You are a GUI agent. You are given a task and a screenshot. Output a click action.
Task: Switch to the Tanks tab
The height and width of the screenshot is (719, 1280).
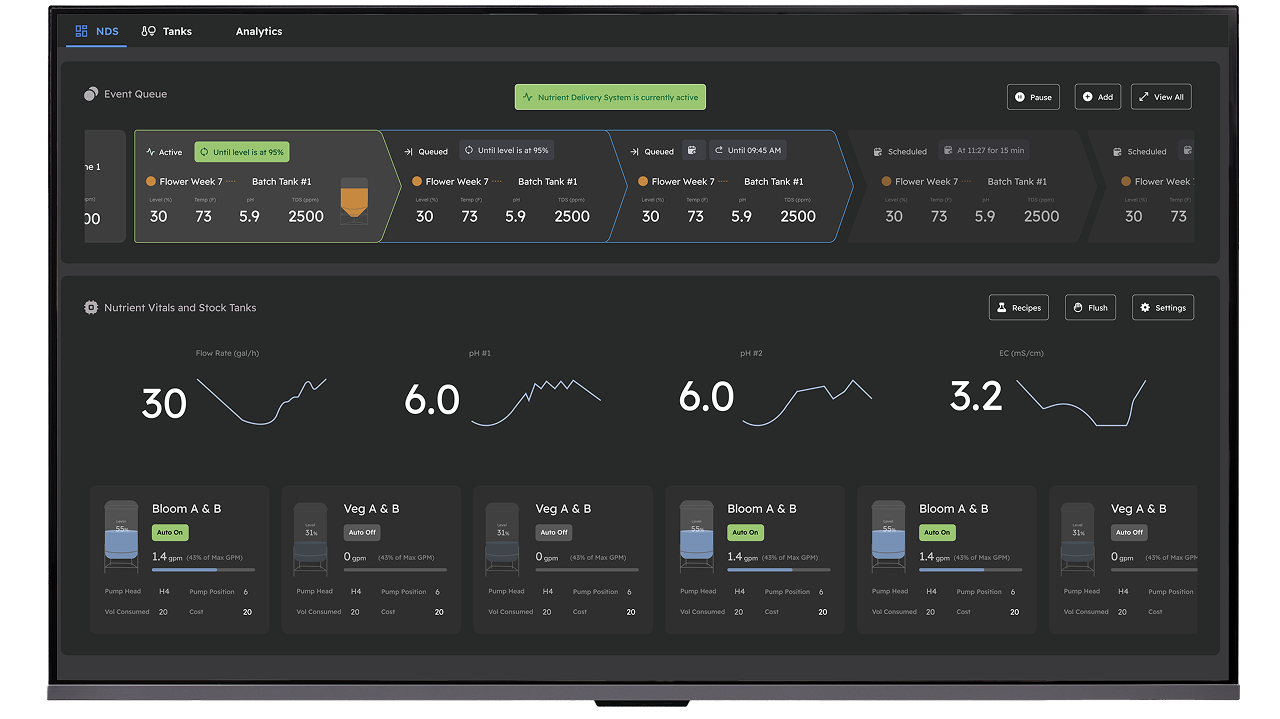tap(167, 31)
